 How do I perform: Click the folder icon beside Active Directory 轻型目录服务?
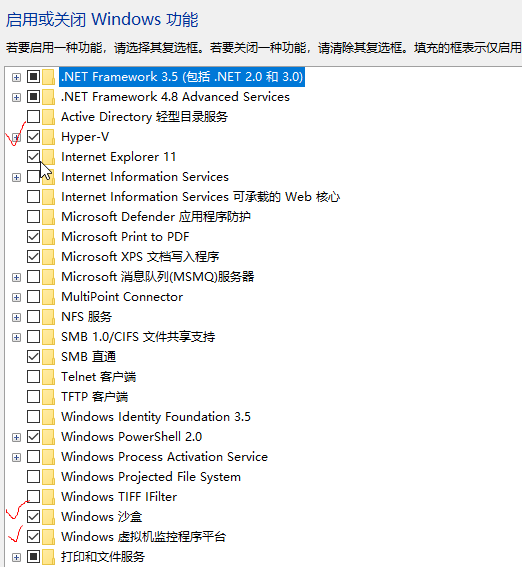coord(48,117)
